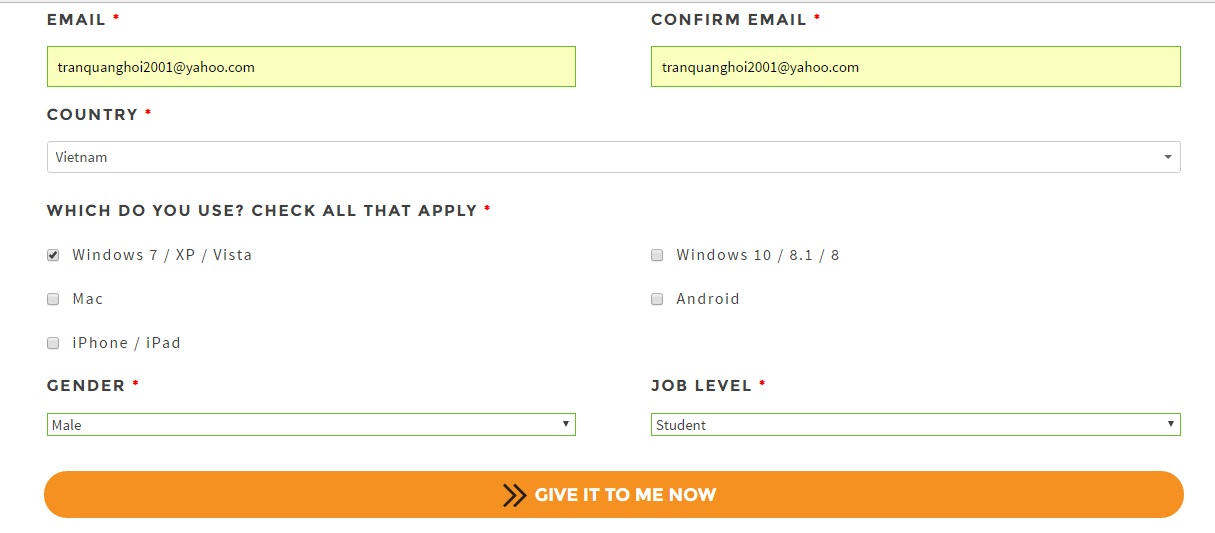Click the Confirm Email input field
1215x533 pixels.
click(x=915, y=67)
